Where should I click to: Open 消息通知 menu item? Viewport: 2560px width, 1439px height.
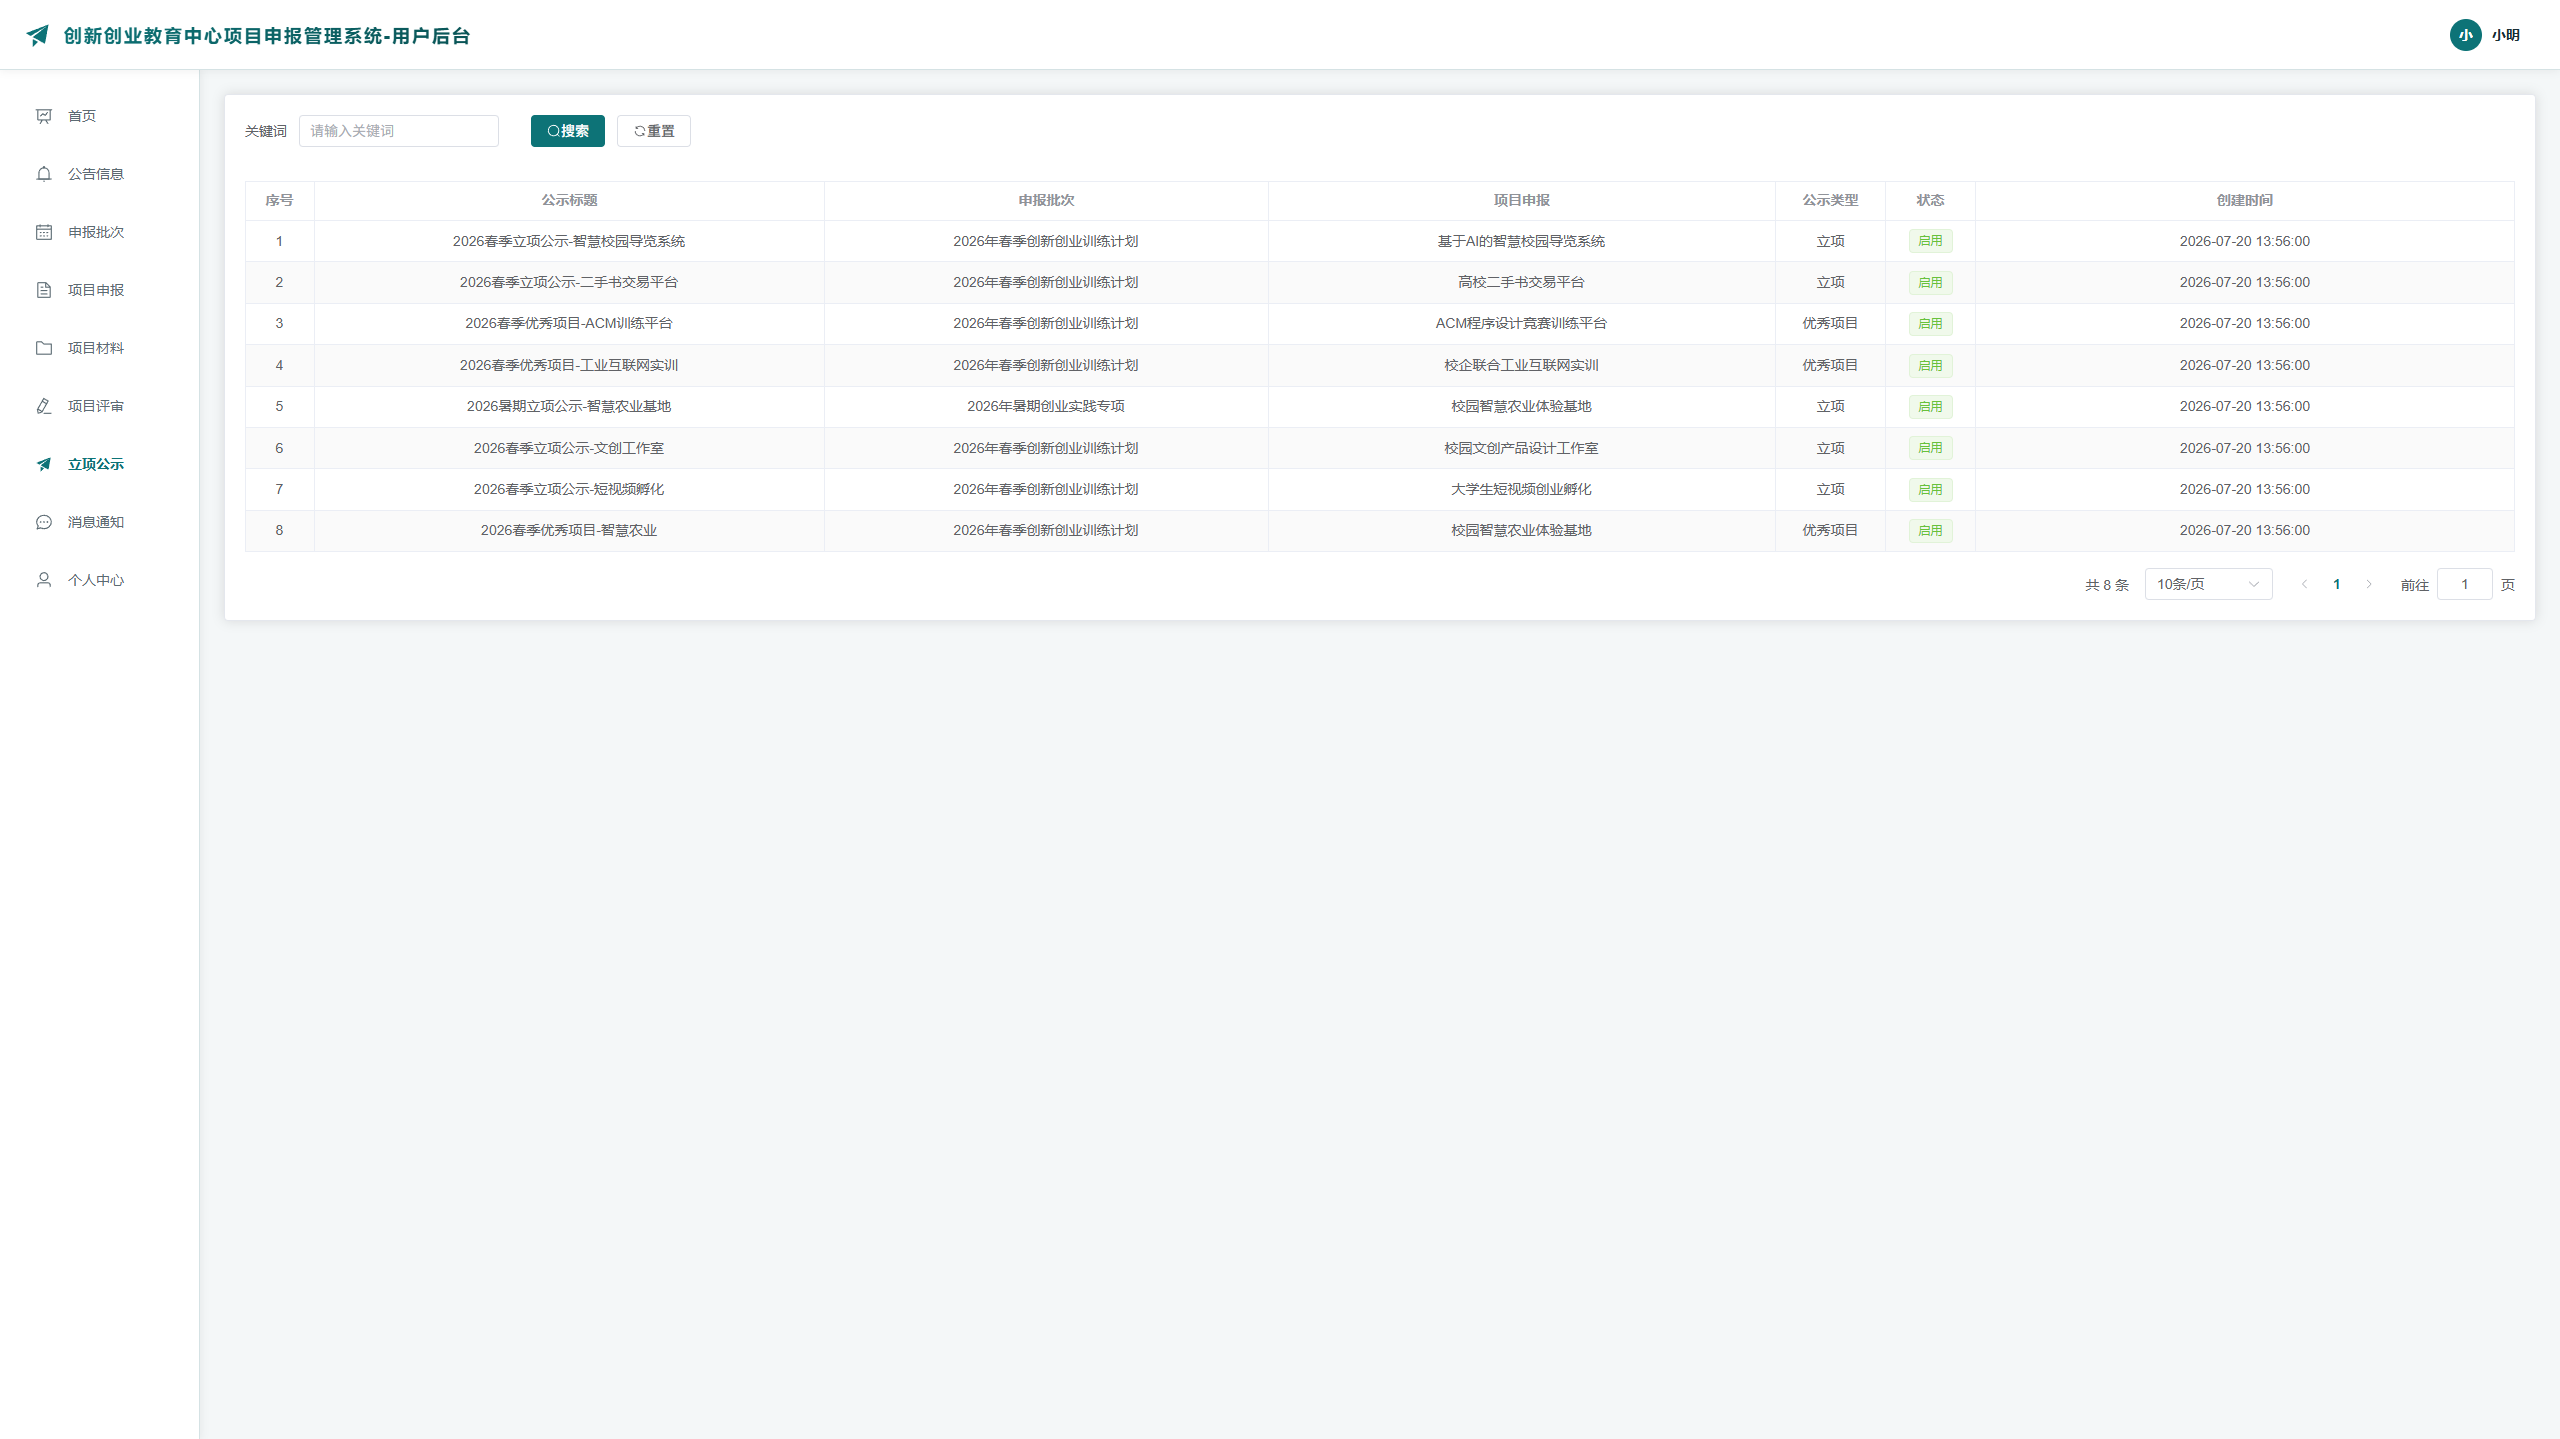pyautogui.click(x=100, y=522)
